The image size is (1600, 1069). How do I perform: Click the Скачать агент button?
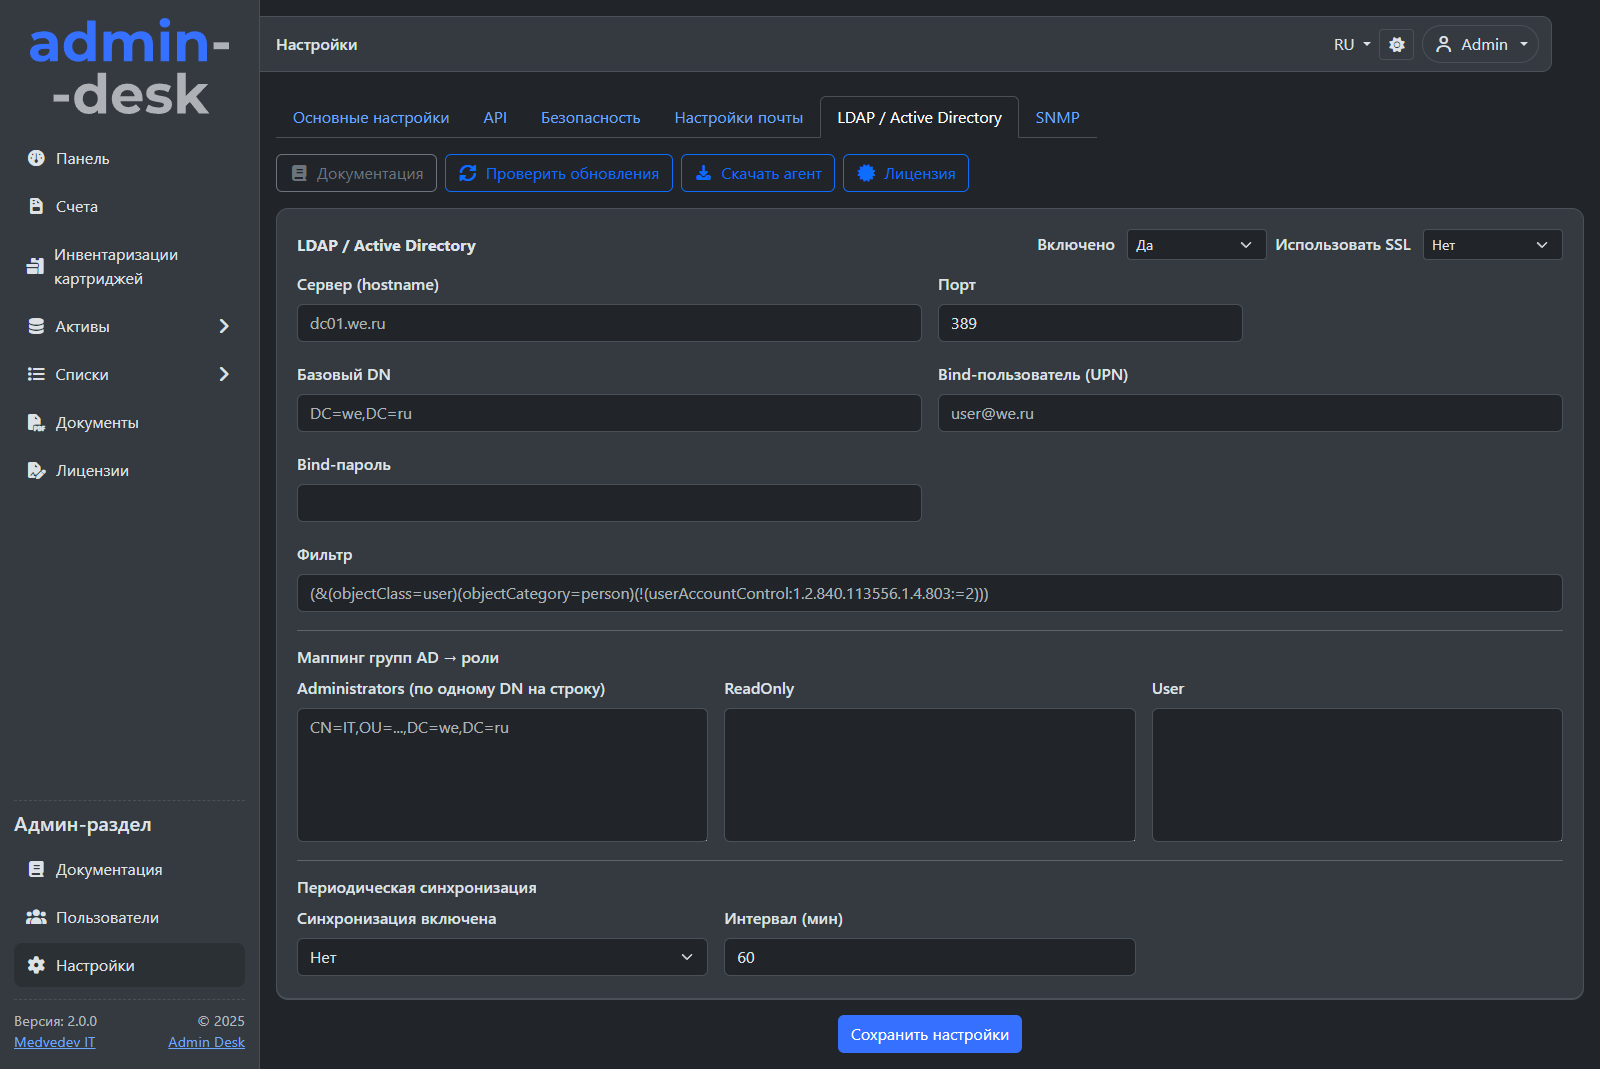(x=757, y=173)
